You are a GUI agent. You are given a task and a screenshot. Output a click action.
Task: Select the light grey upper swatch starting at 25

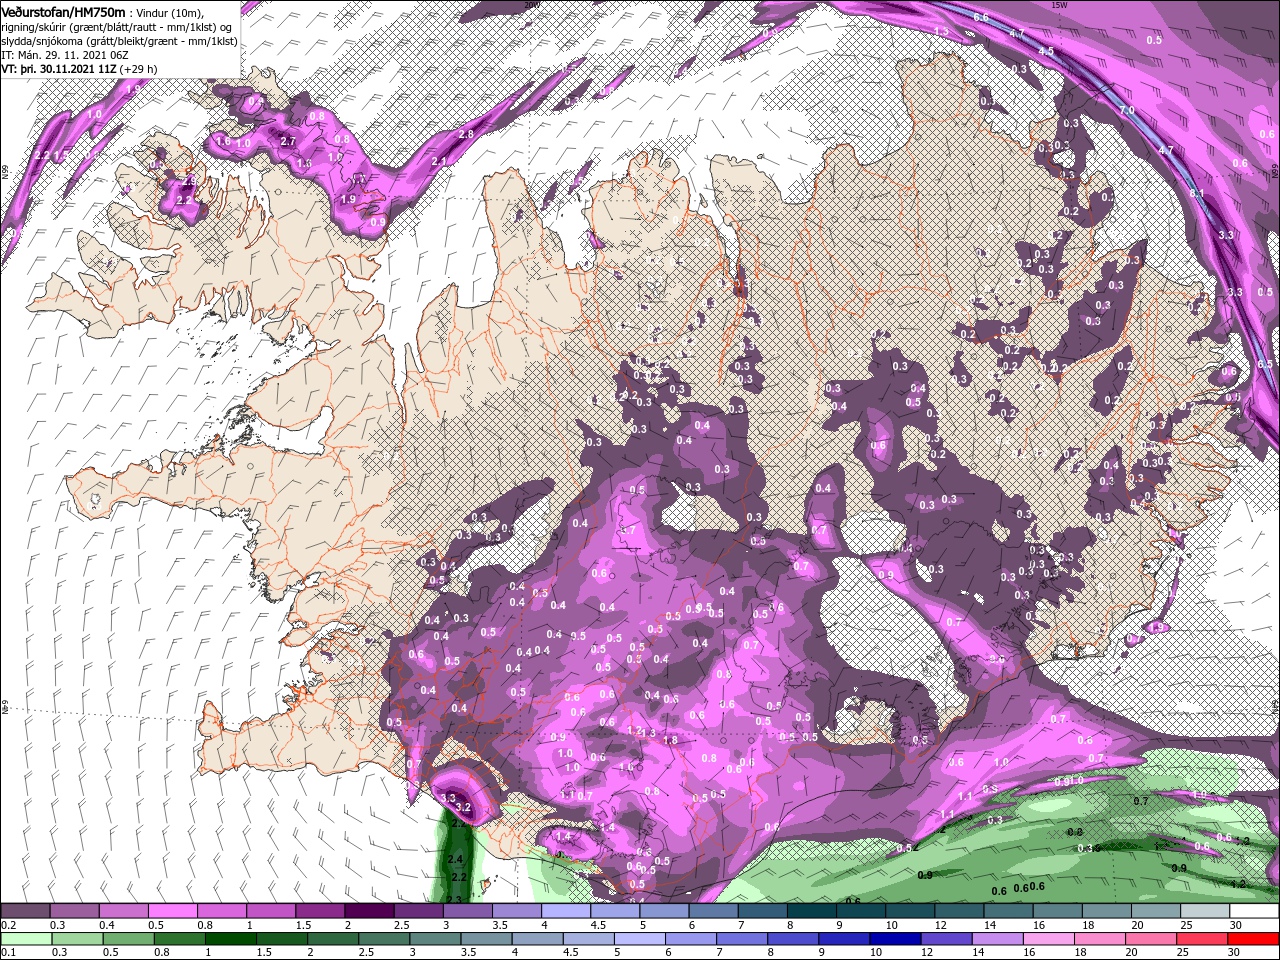click(x=1204, y=911)
